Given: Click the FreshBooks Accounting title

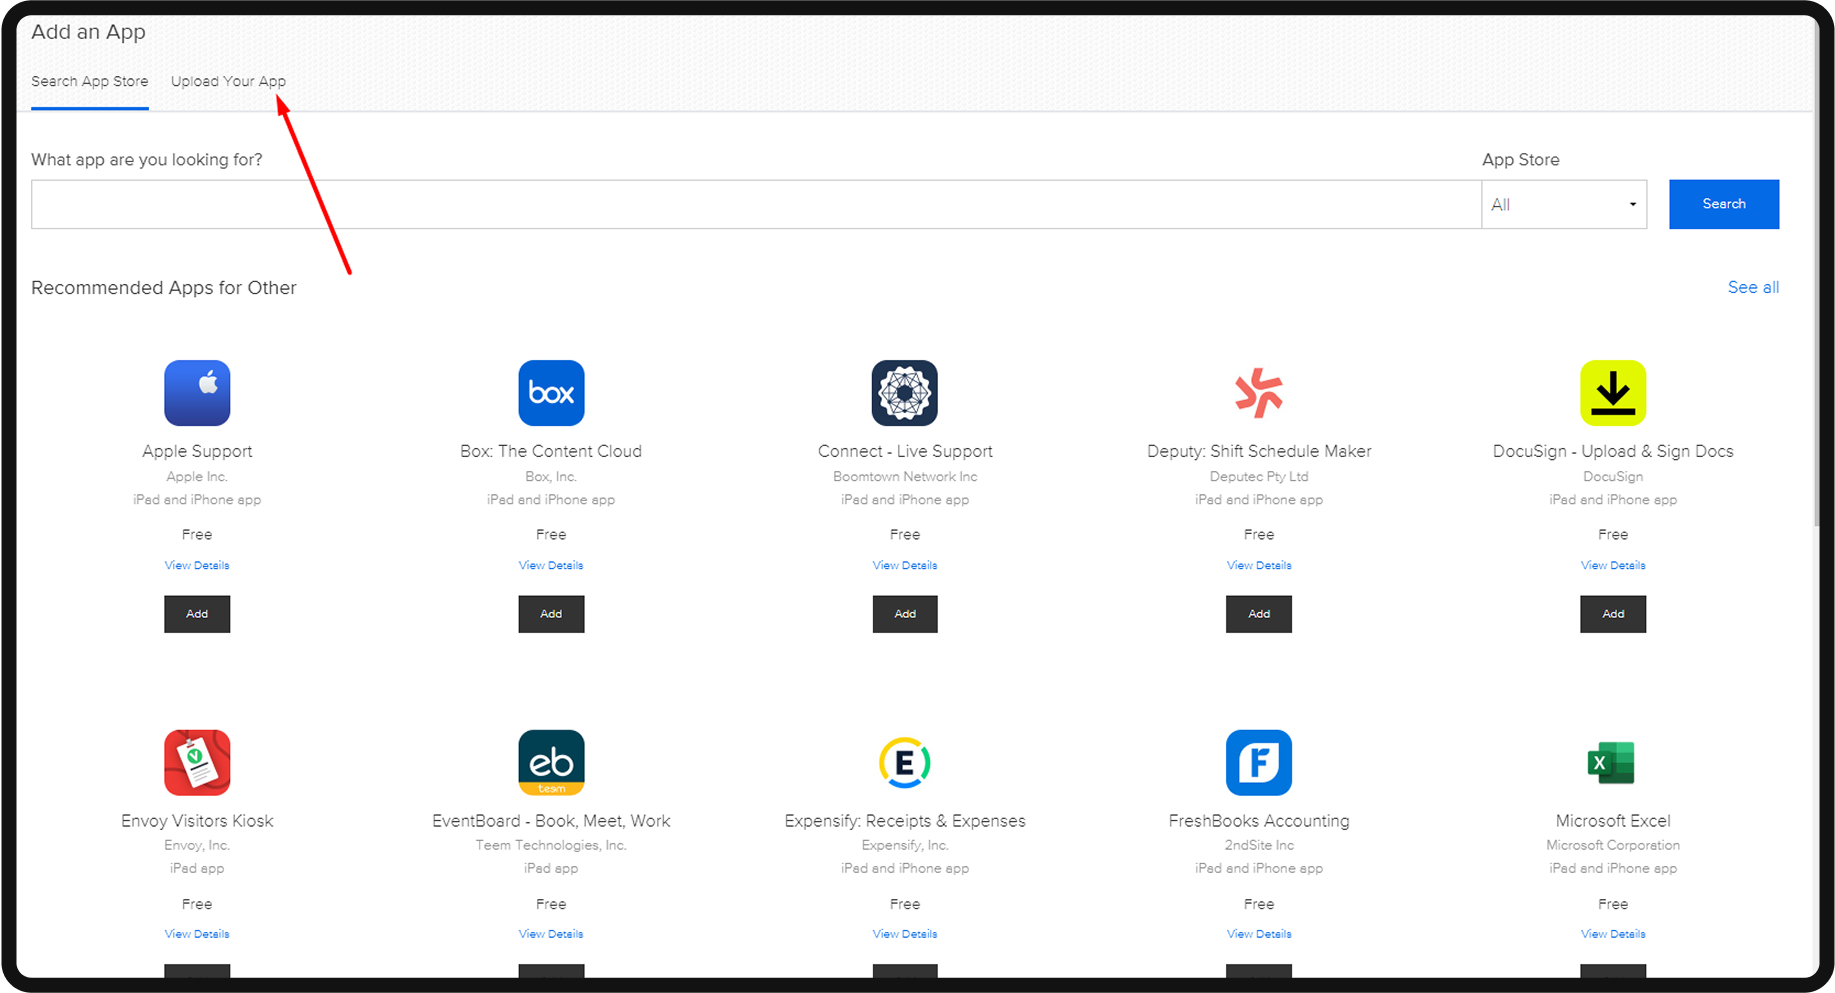Looking at the screenshot, I should coord(1259,821).
